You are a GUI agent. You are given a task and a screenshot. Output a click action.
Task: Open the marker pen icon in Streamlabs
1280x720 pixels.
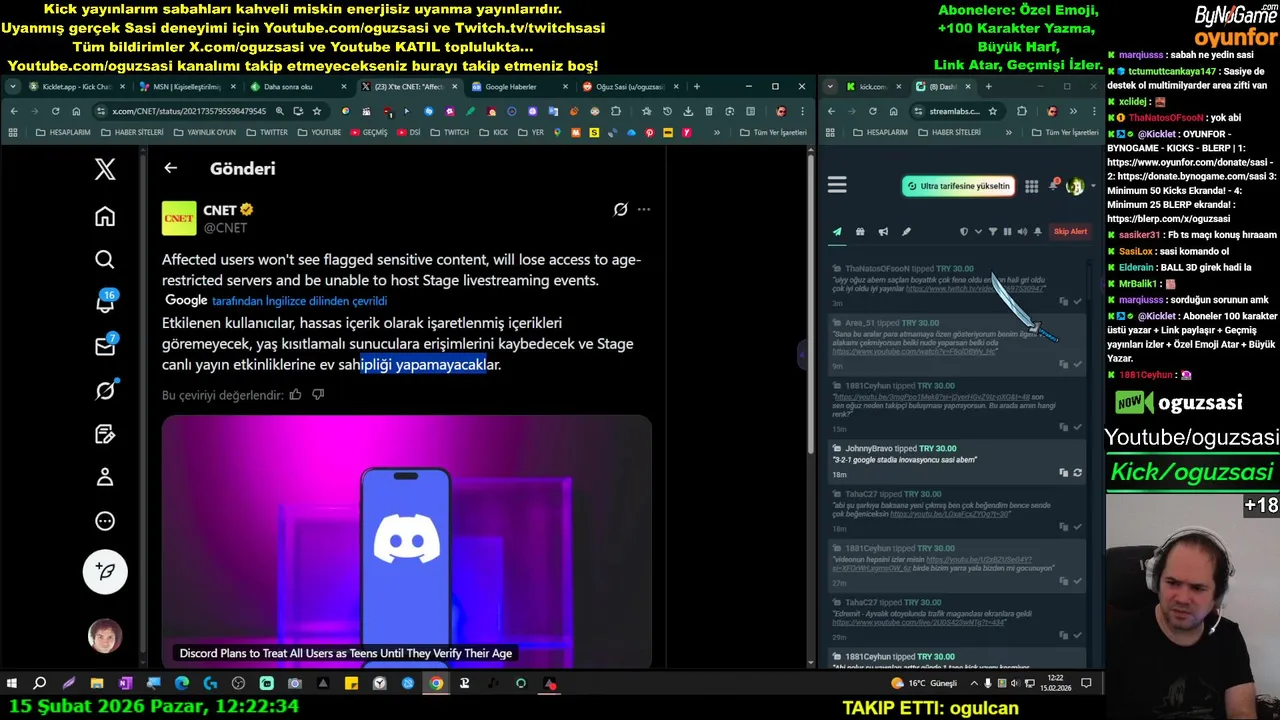906,232
